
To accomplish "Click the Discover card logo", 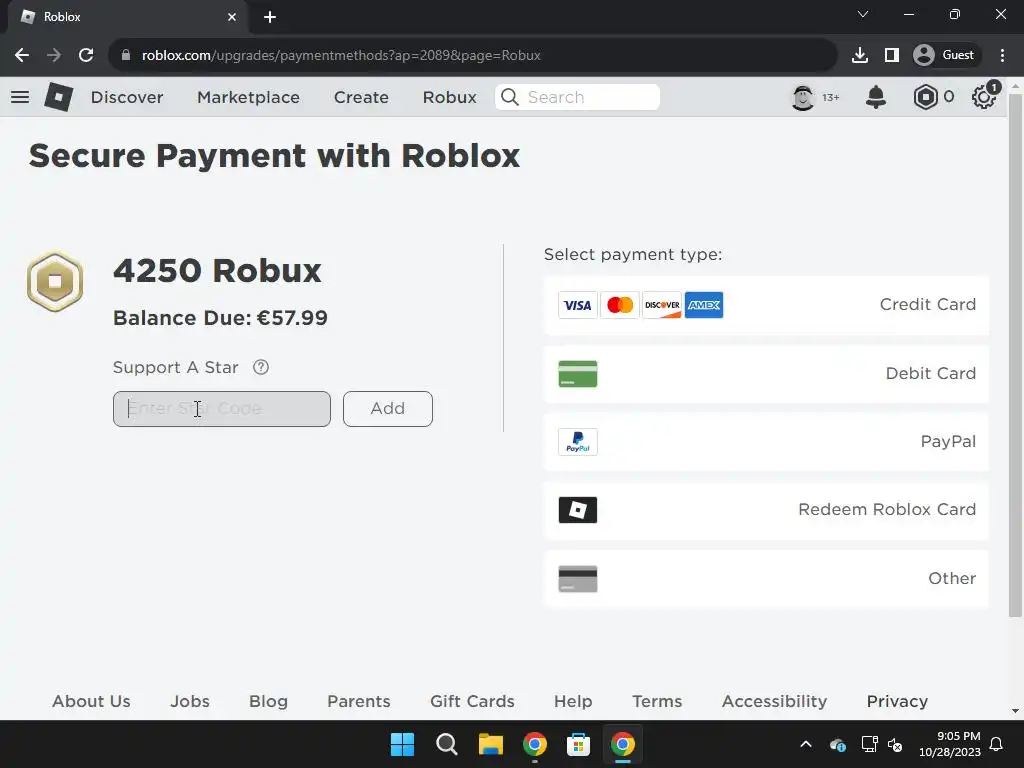I will 662,305.
